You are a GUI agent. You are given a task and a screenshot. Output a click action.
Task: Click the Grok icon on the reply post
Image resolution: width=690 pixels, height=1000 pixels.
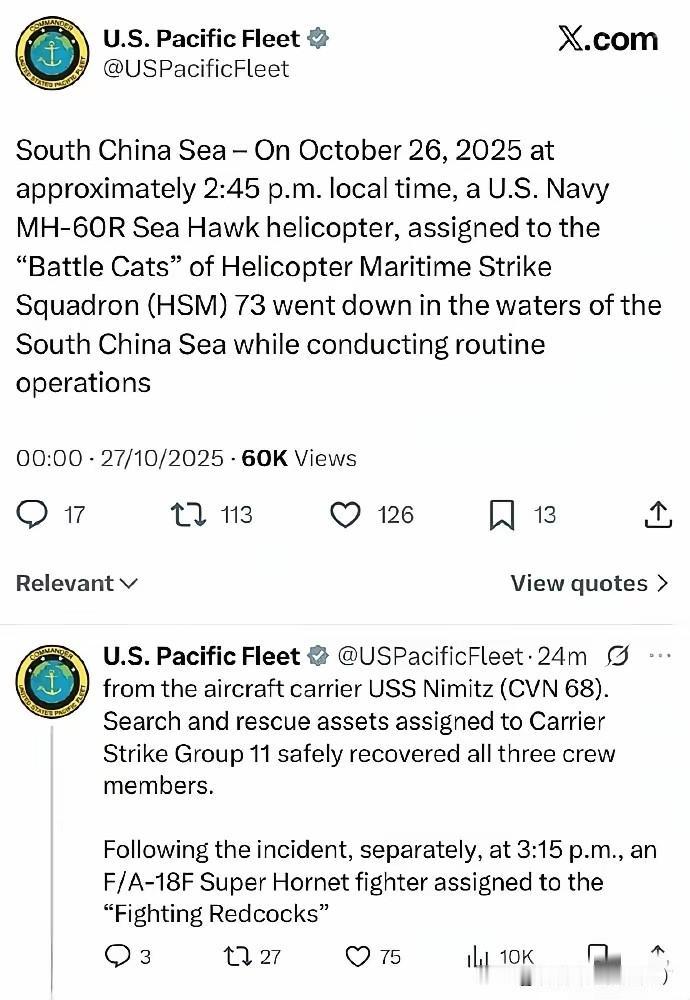click(618, 656)
